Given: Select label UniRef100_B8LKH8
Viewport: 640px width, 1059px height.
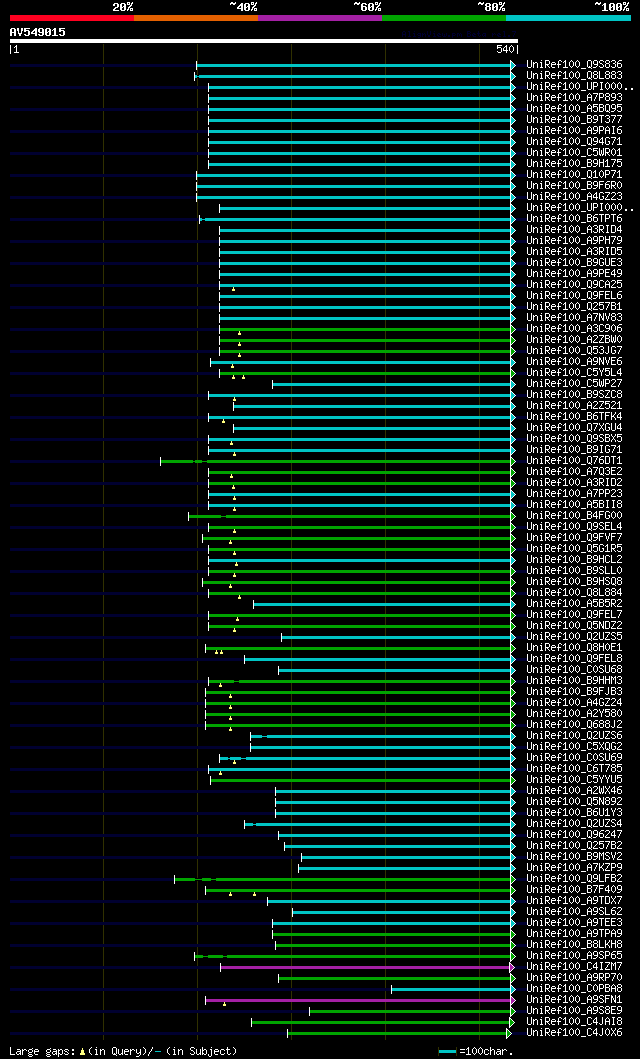Looking at the screenshot, I should click(575, 946).
